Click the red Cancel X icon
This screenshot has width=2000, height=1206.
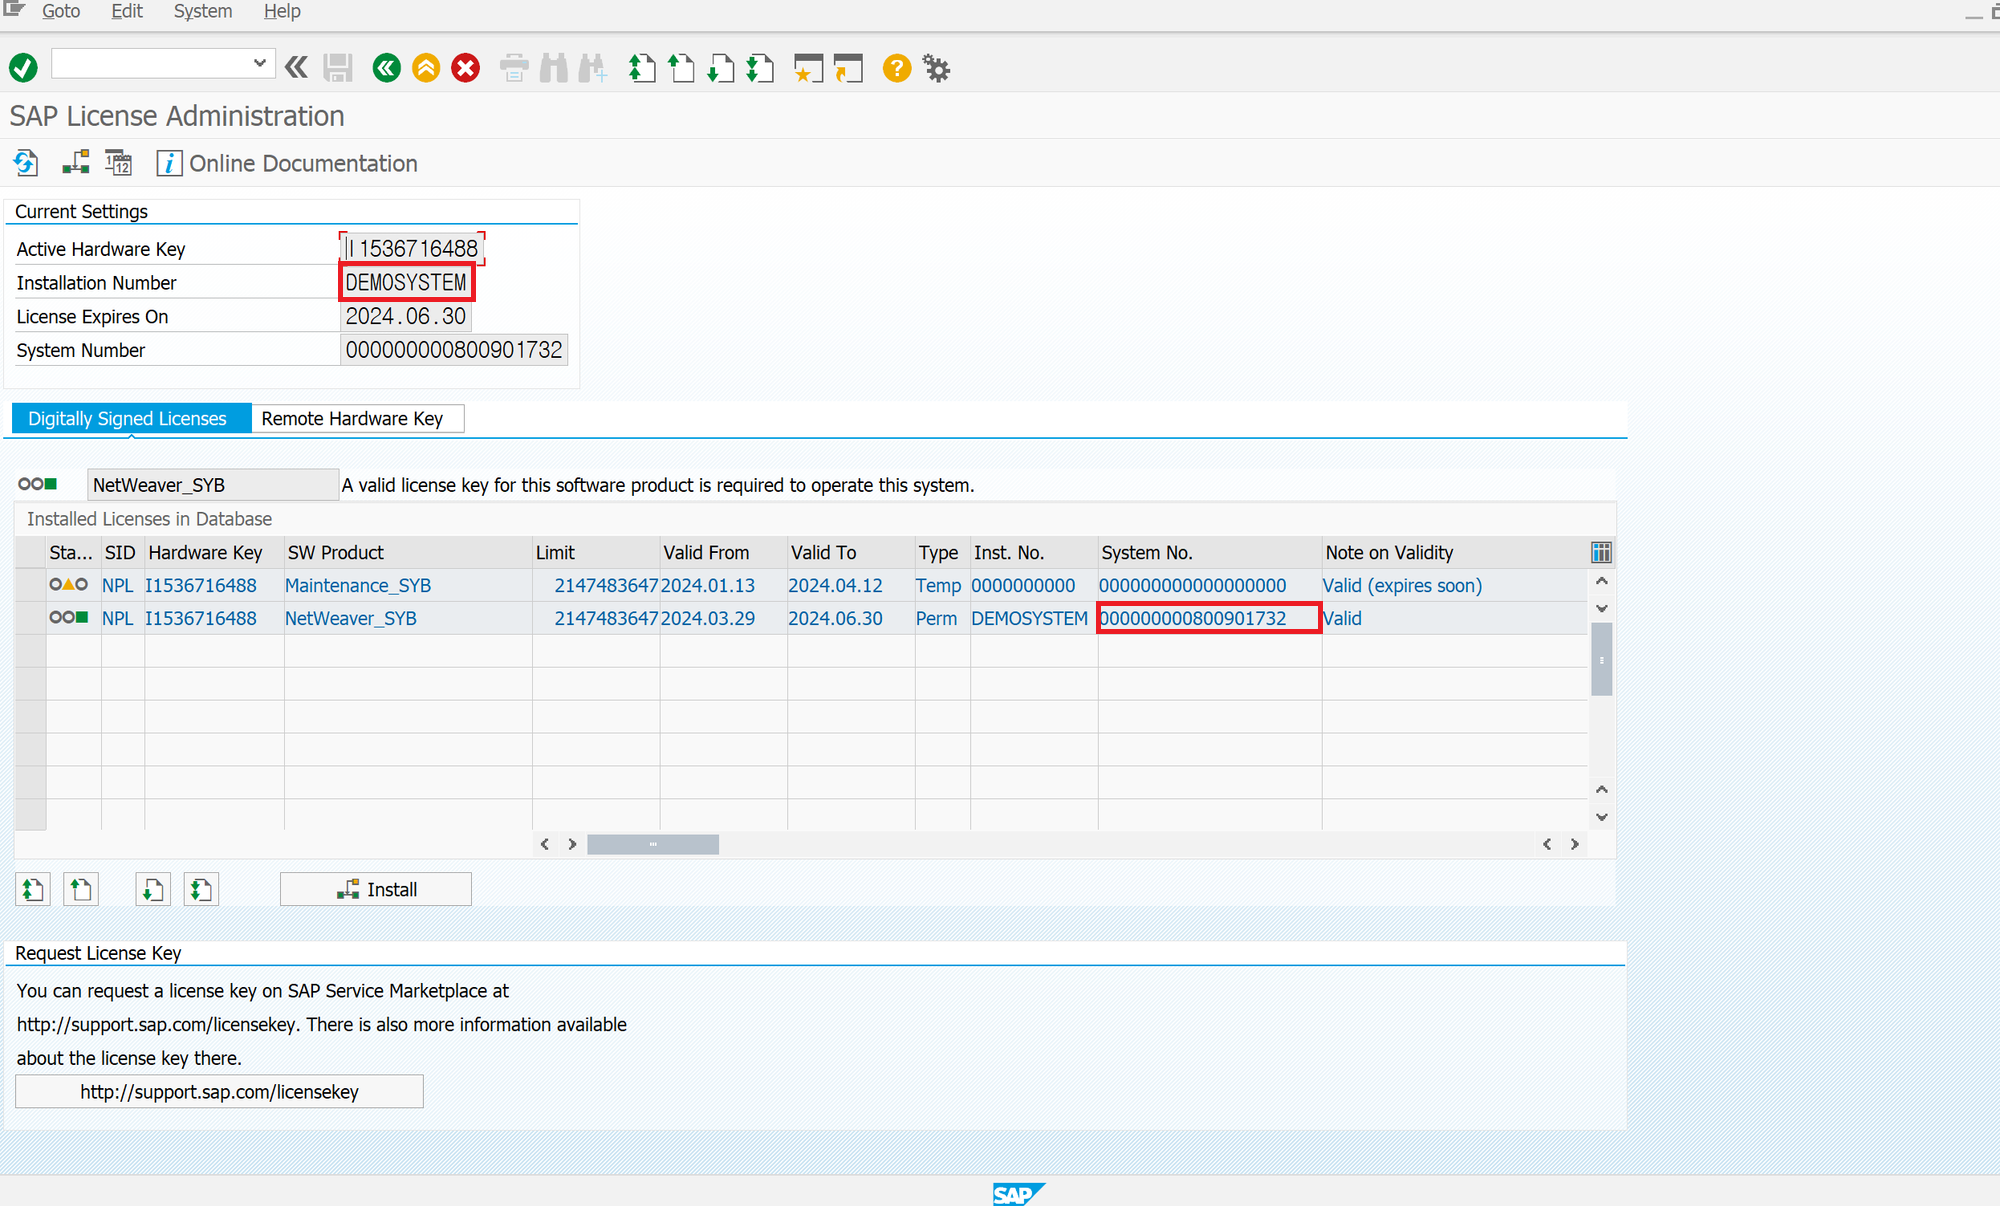pyautogui.click(x=465, y=68)
